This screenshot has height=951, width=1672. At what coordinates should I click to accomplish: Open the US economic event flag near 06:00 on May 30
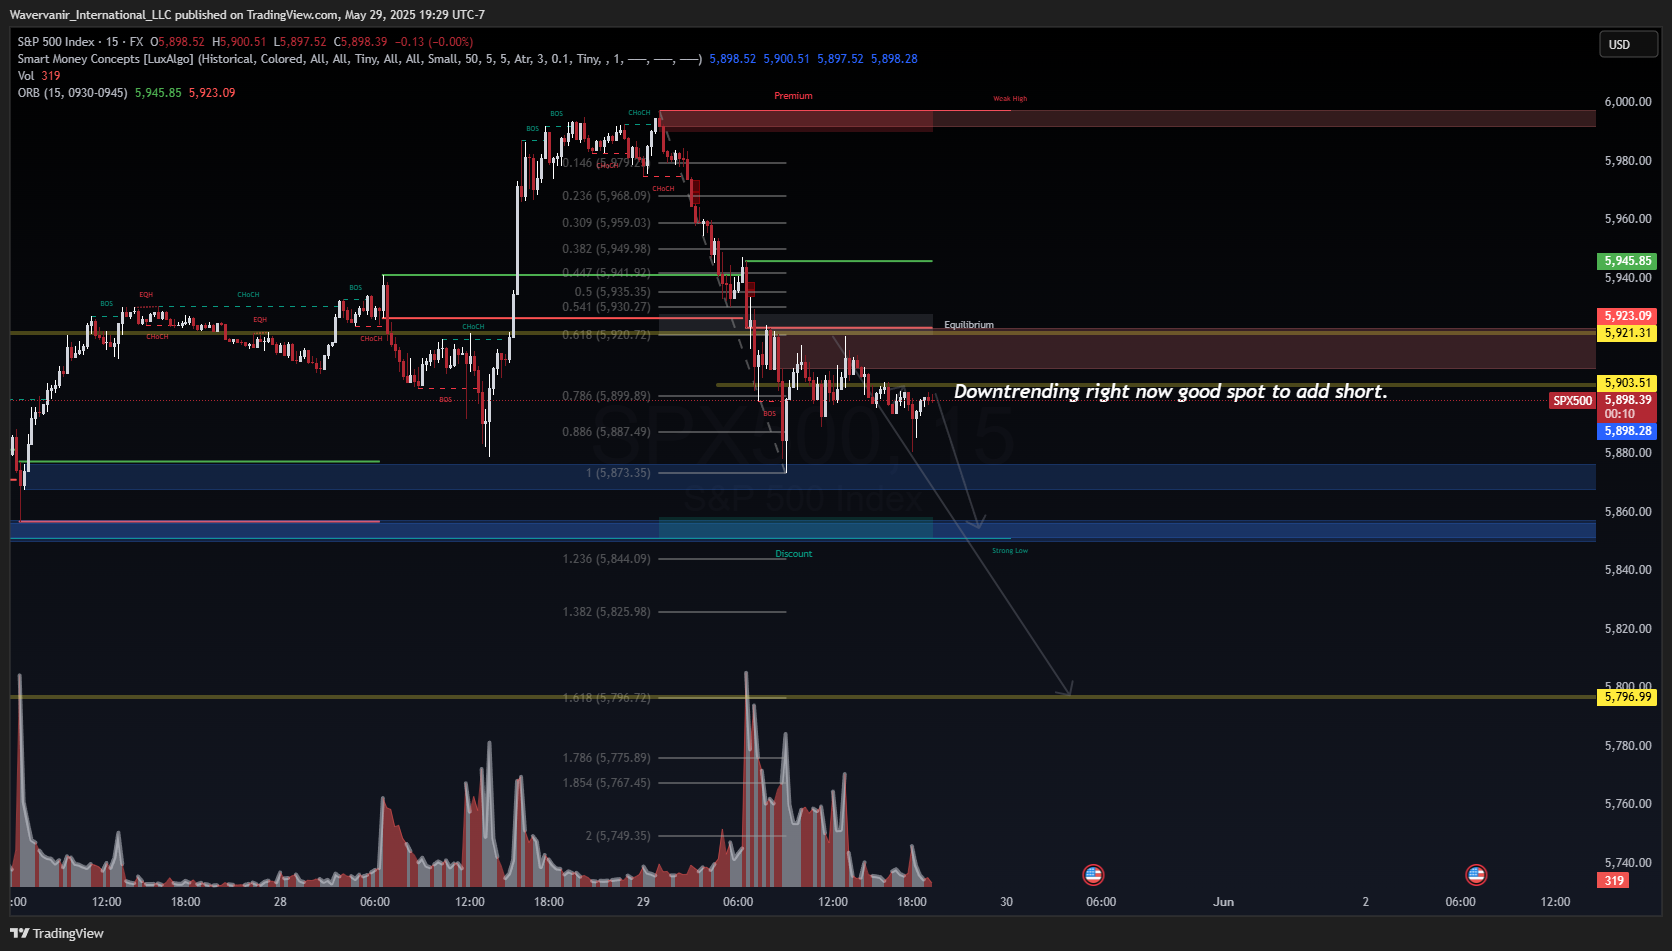1093,875
